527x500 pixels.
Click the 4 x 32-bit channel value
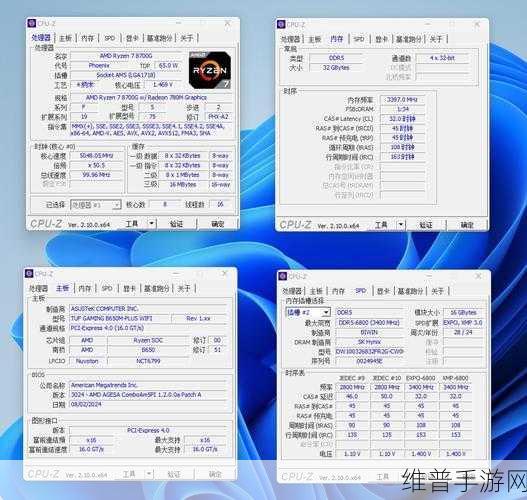click(x=442, y=58)
